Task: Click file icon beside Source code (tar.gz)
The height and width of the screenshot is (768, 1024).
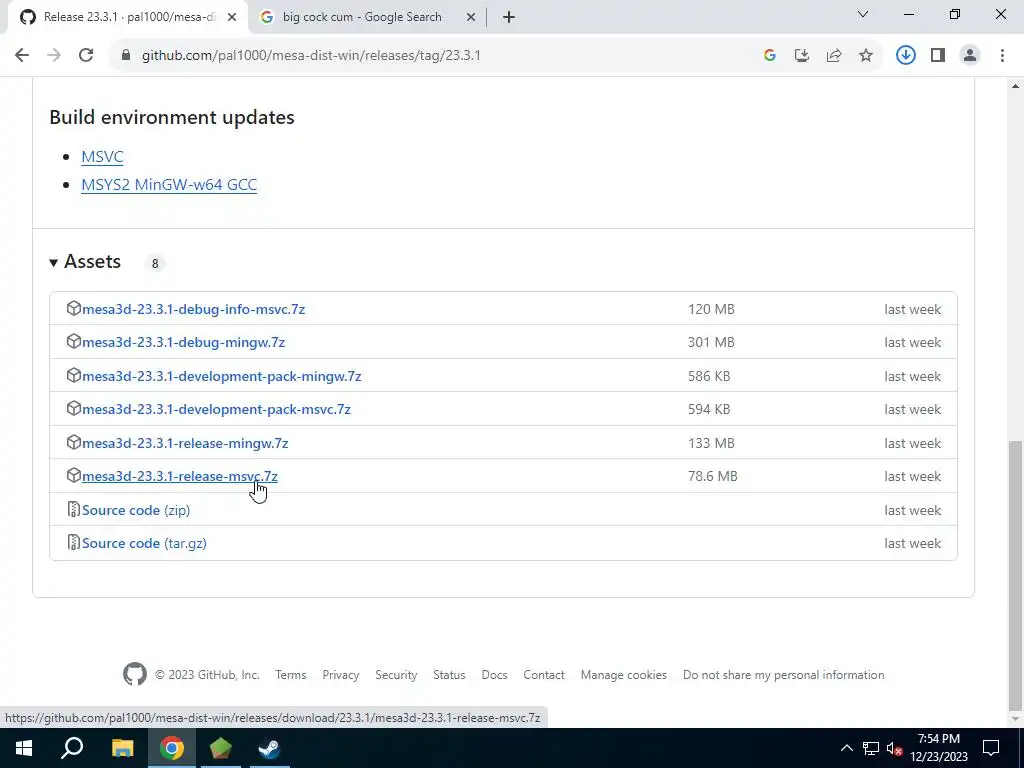Action: click(x=74, y=542)
